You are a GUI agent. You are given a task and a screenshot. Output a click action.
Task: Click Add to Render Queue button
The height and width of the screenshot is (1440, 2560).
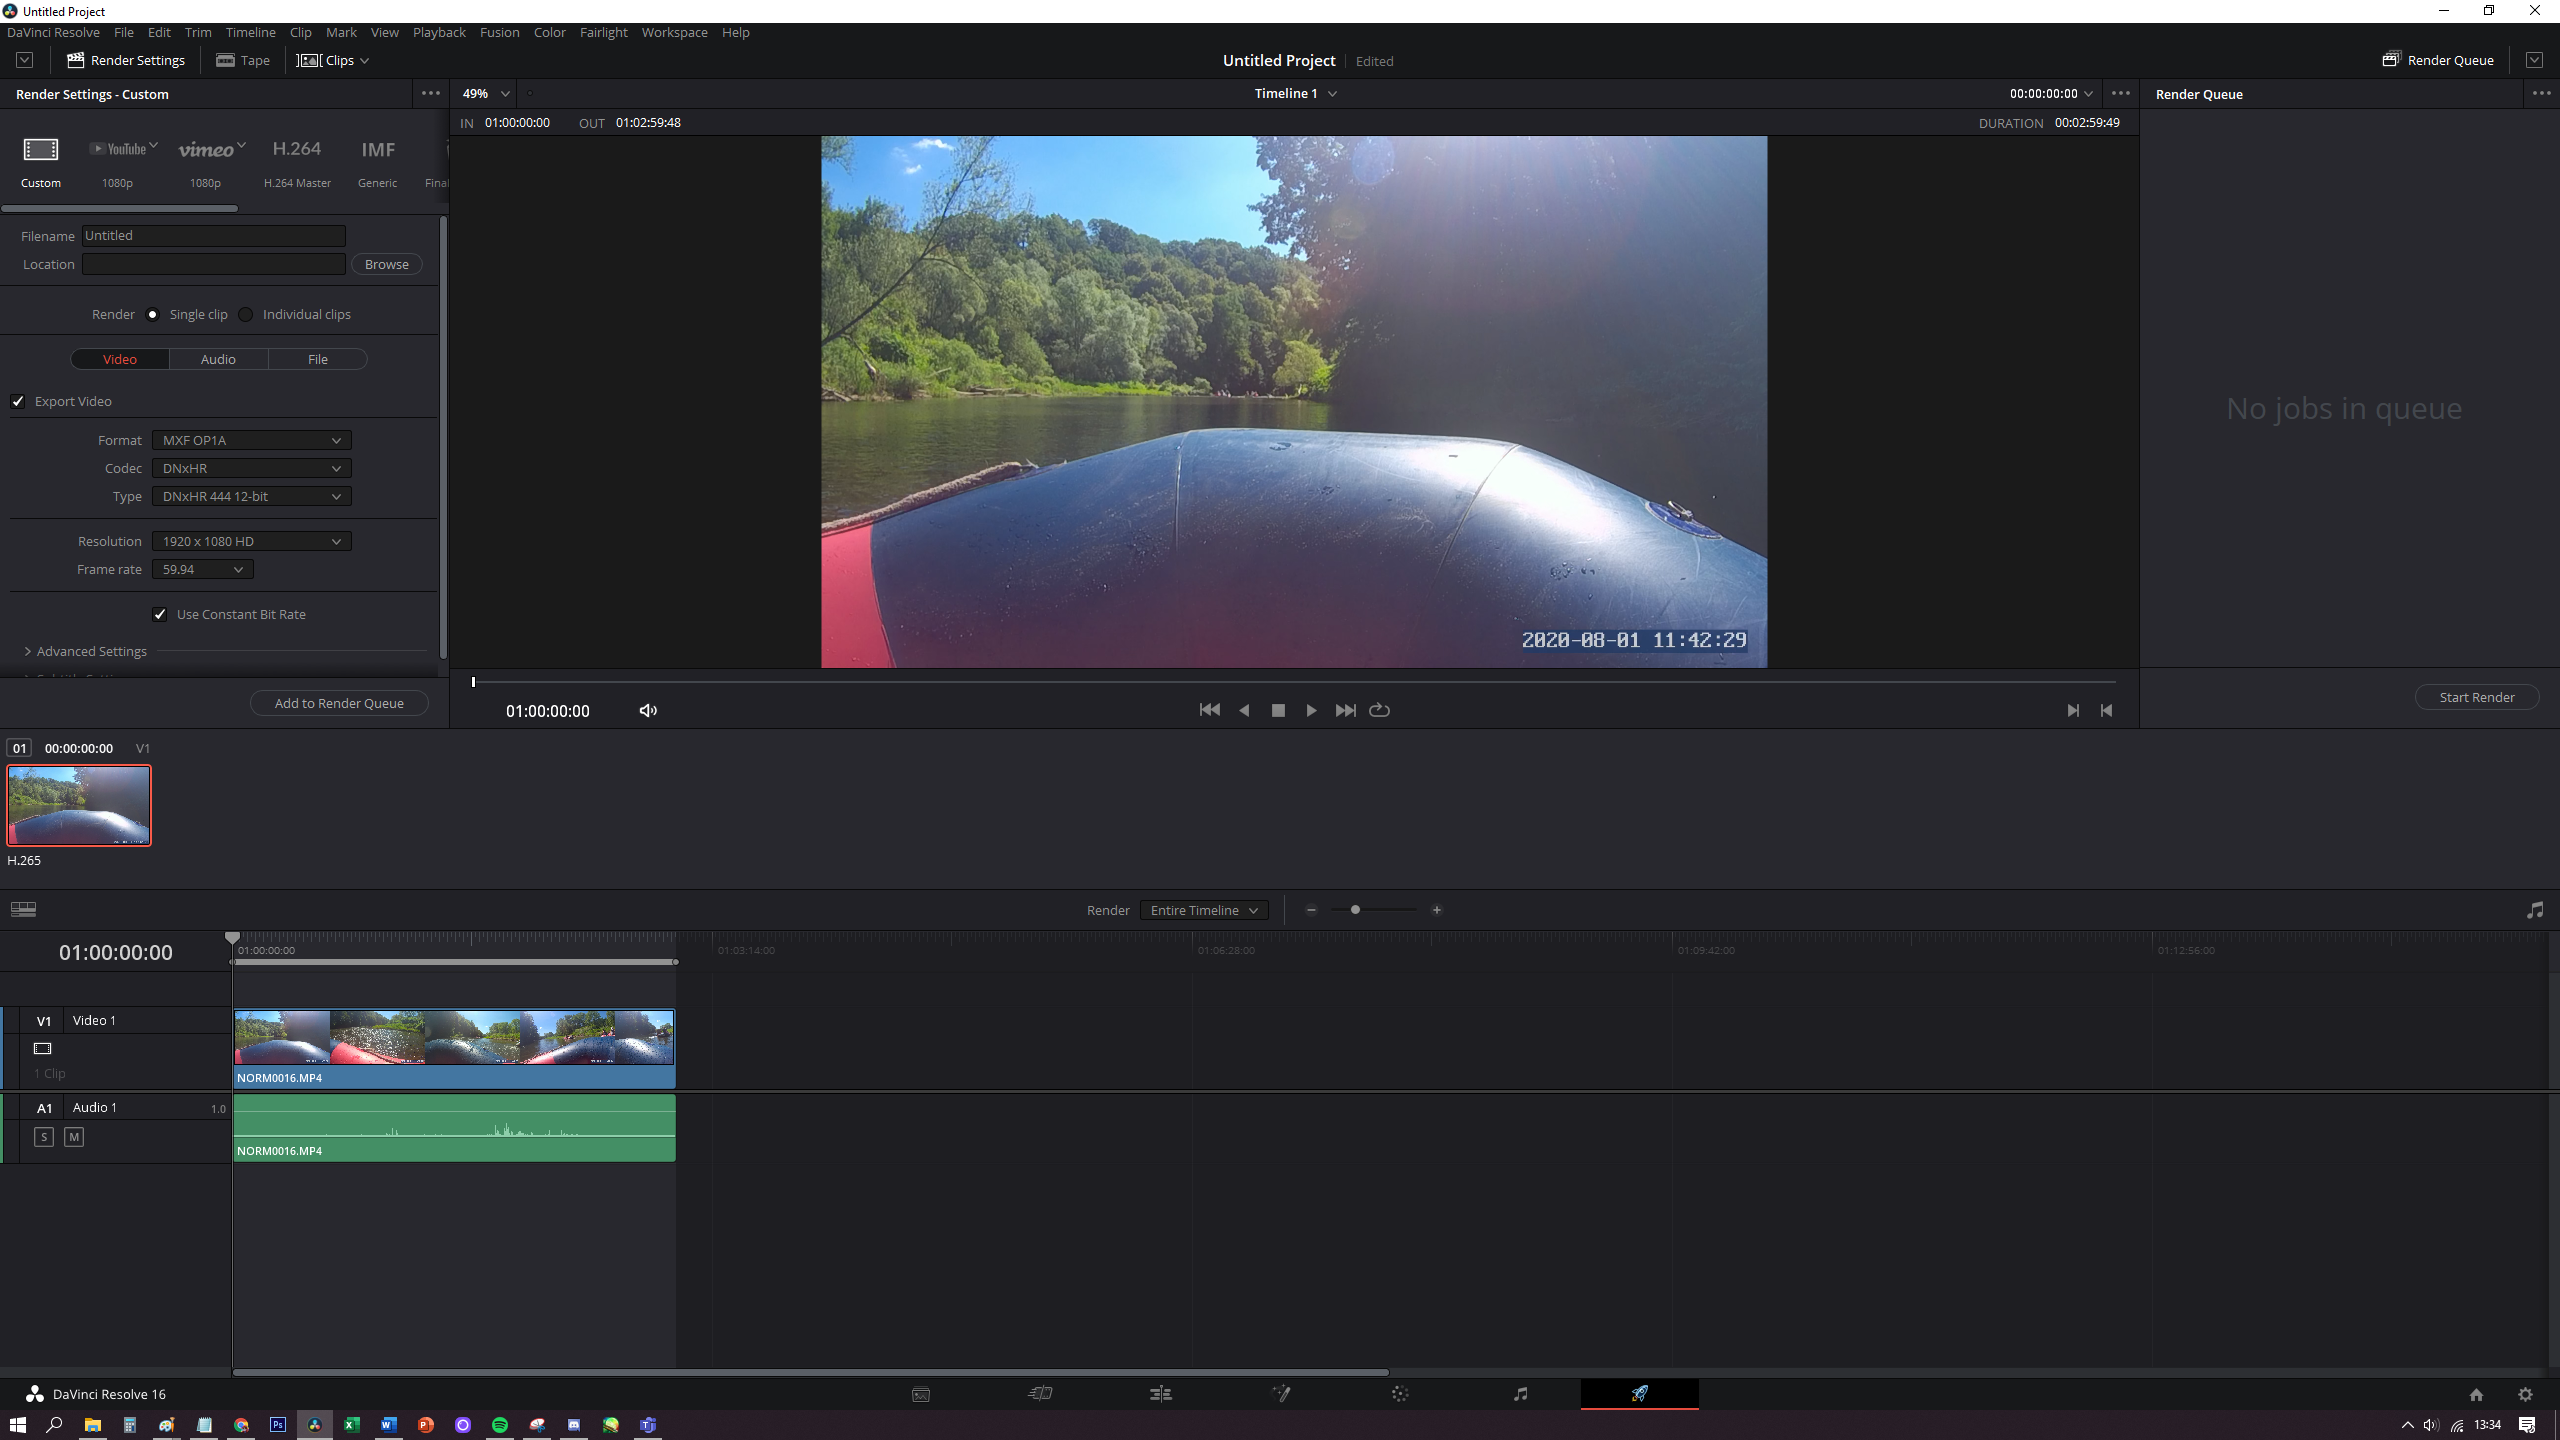coord(339,703)
